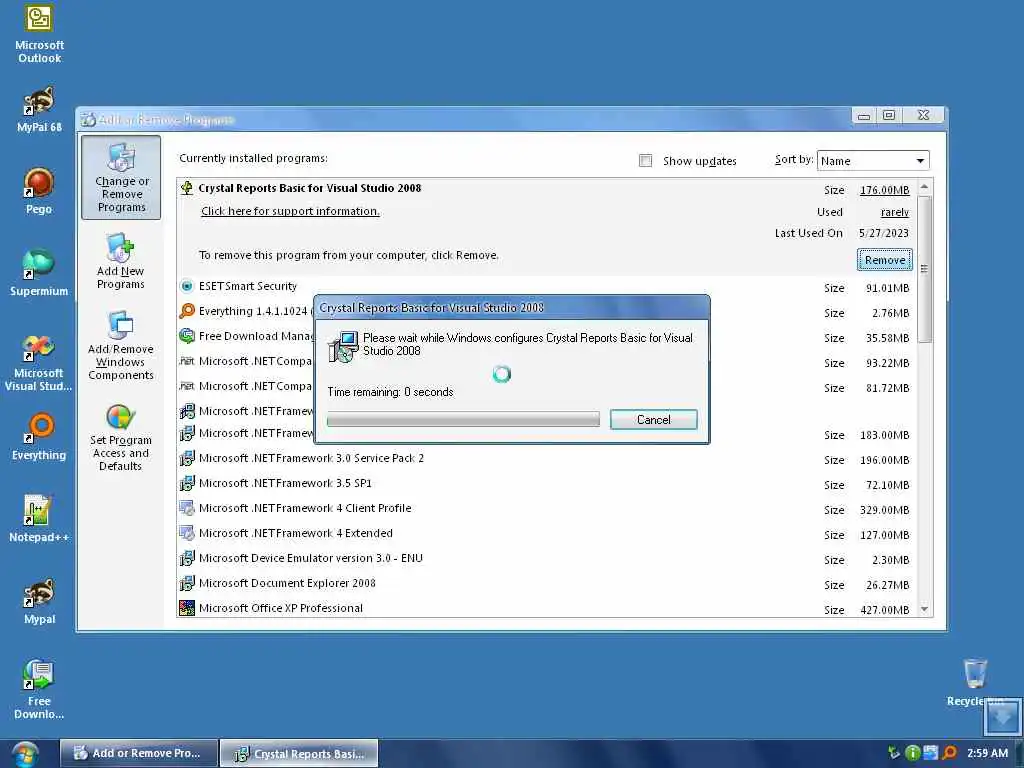The image size is (1024, 768).
Task: Click the rarely used link
Action: 895,212
